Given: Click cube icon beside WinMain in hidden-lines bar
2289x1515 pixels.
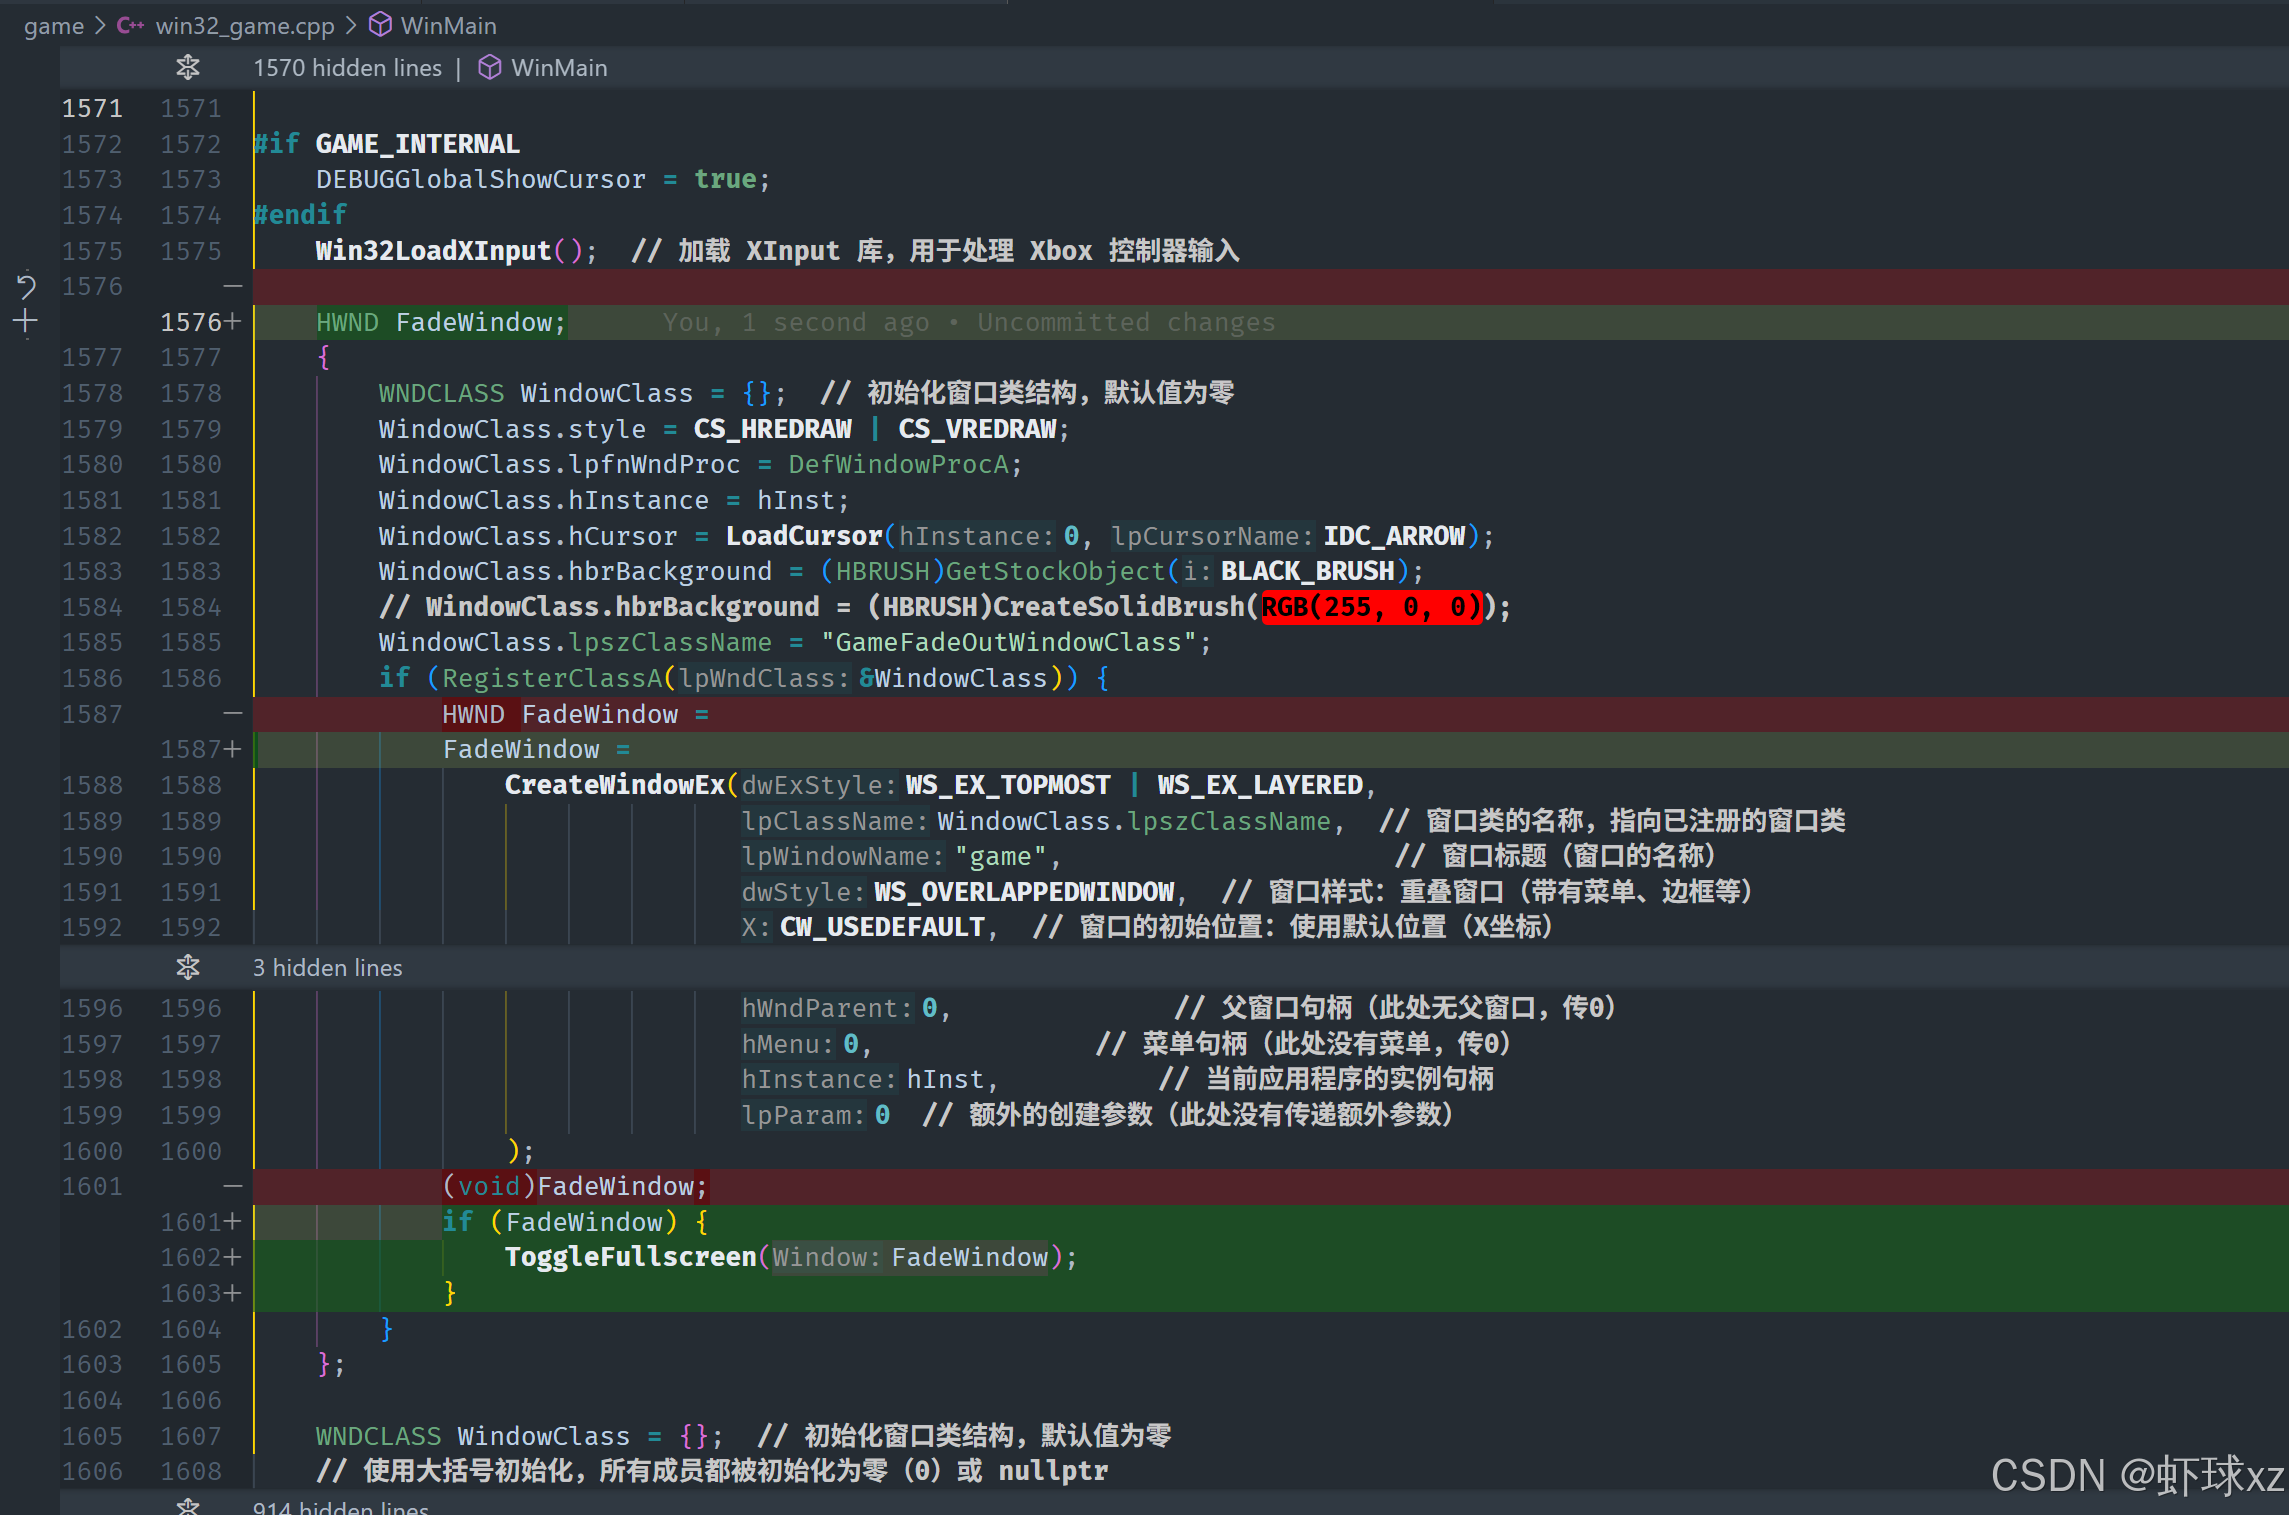Looking at the screenshot, I should coord(489,68).
